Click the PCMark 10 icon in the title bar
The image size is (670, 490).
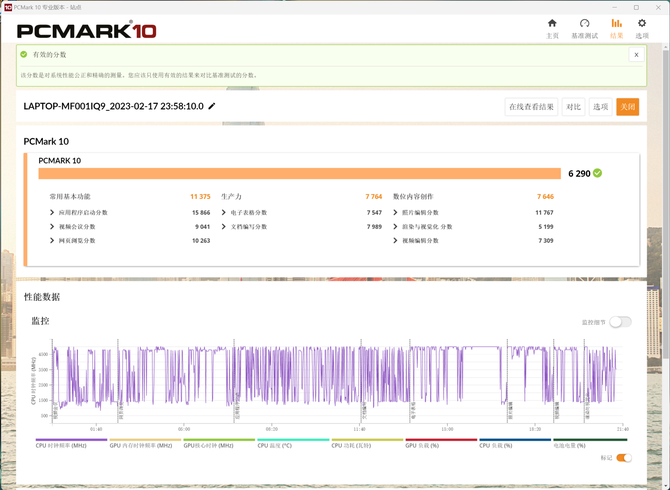[x=8, y=7]
